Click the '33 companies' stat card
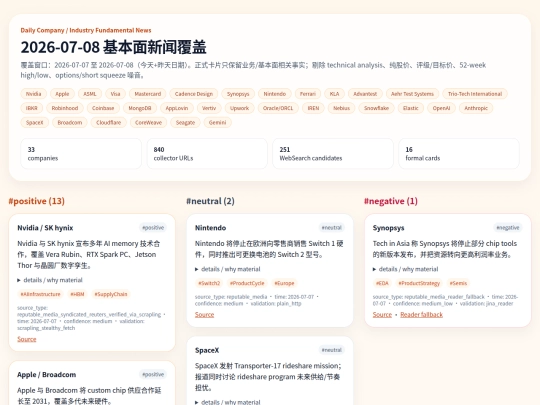Image resolution: width=540 pixels, height=405 pixels. point(81,154)
